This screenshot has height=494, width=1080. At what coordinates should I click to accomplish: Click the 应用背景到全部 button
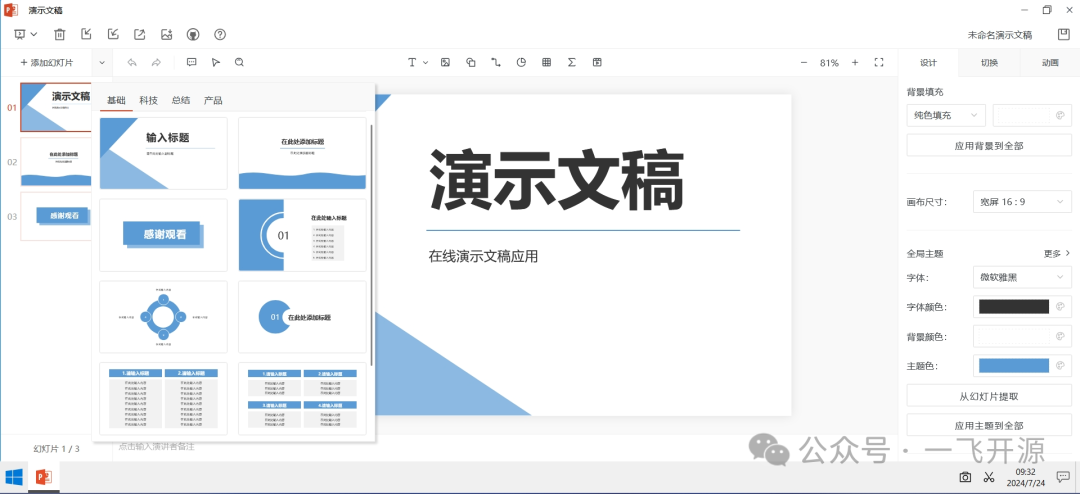(x=988, y=145)
